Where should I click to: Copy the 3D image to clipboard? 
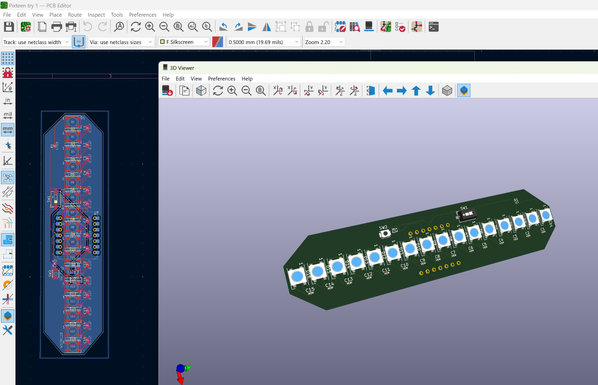click(185, 91)
